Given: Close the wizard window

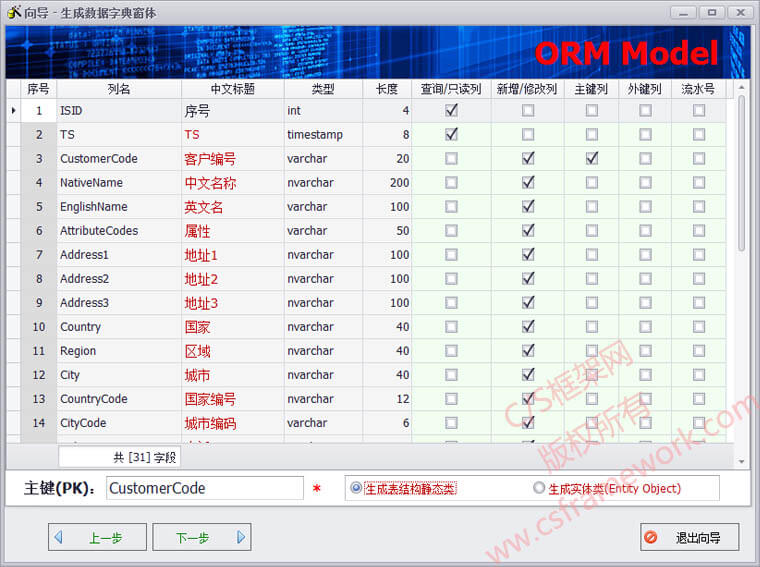Looking at the screenshot, I should point(741,13).
